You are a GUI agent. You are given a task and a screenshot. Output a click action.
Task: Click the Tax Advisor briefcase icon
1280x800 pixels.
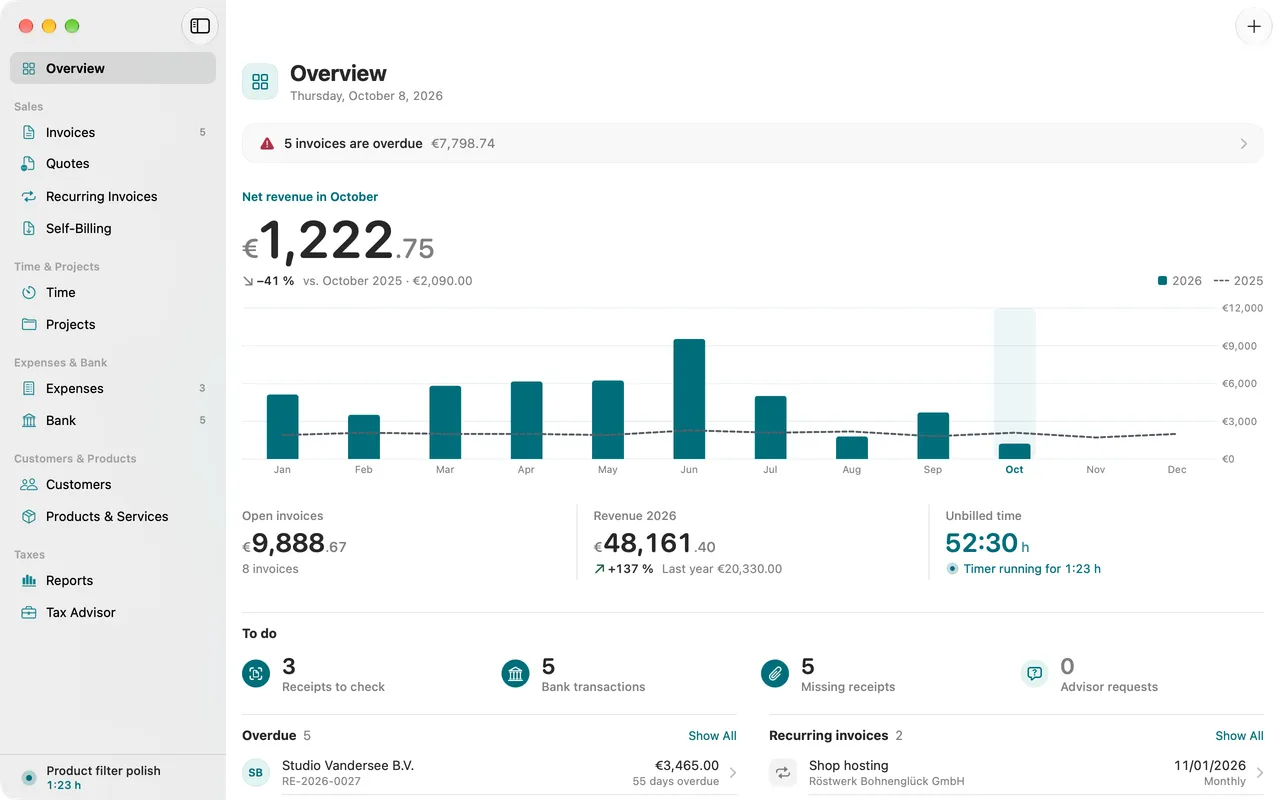tap(29, 612)
